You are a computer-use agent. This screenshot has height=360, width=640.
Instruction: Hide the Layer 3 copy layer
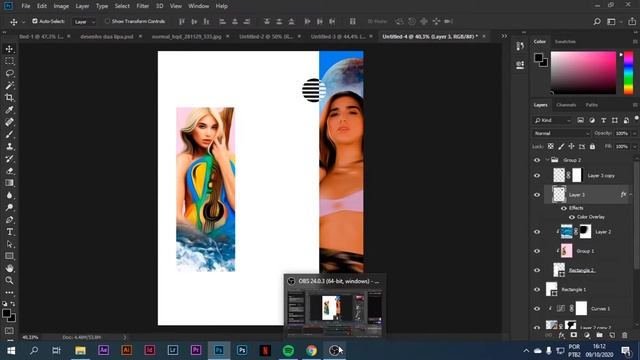tap(537, 176)
